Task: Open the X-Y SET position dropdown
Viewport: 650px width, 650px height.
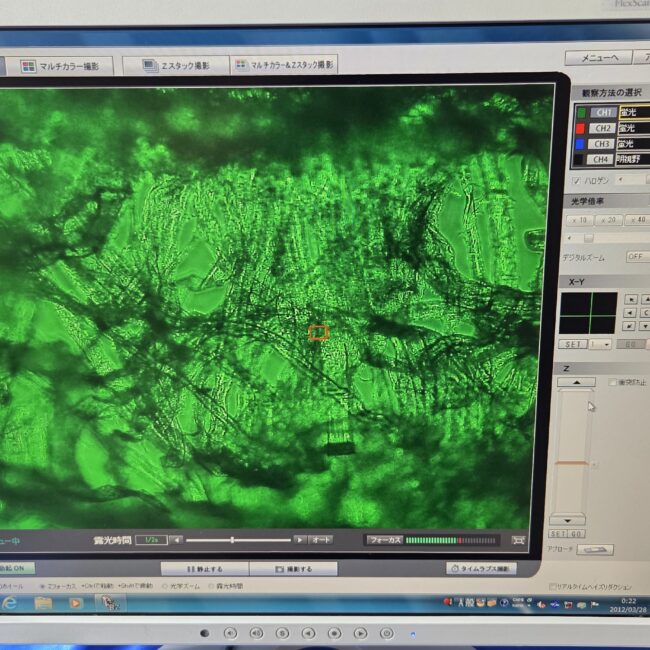Action: click(x=601, y=344)
